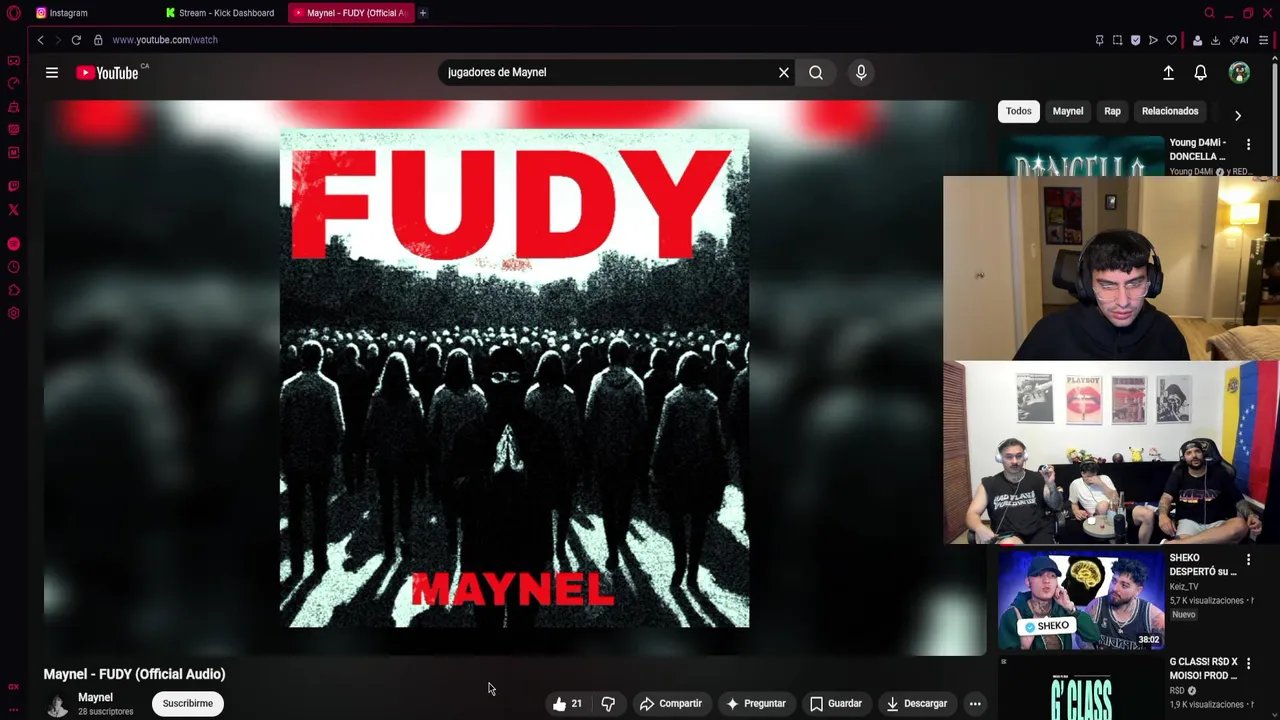Reload the YouTube page
This screenshot has height=720, width=1280.
pyautogui.click(x=76, y=40)
